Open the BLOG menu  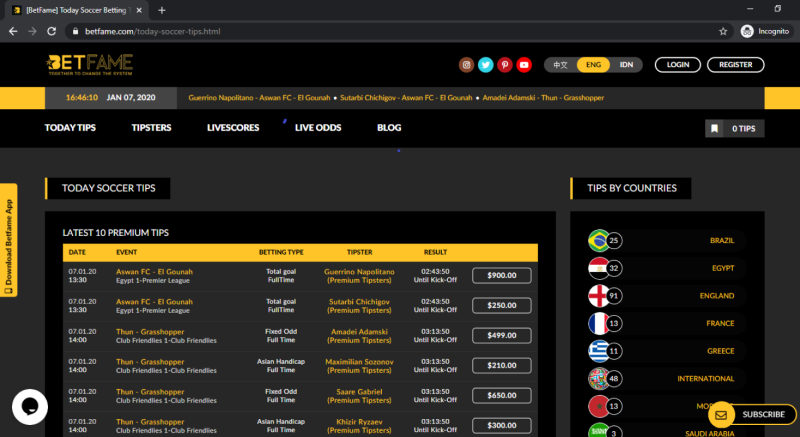tap(389, 127)
